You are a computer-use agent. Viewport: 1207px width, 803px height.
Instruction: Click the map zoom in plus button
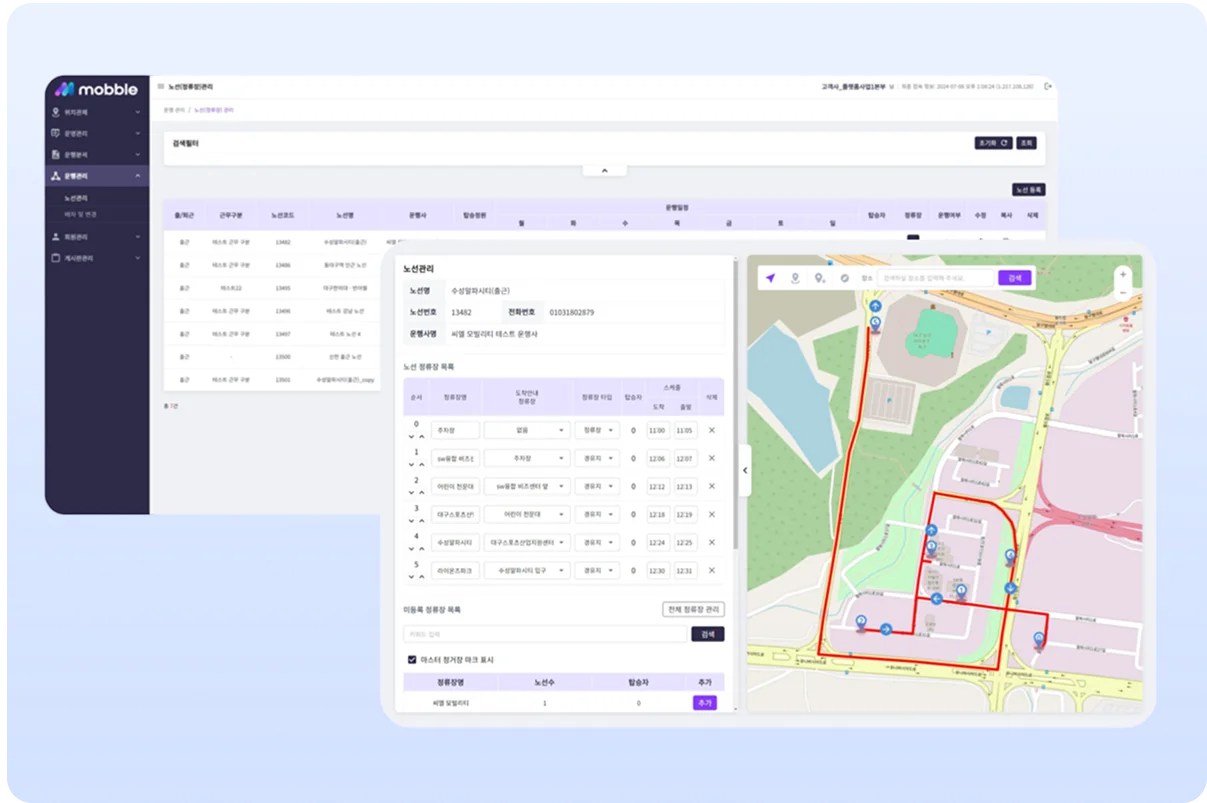pyautogui.click(x=1123, y=273)
